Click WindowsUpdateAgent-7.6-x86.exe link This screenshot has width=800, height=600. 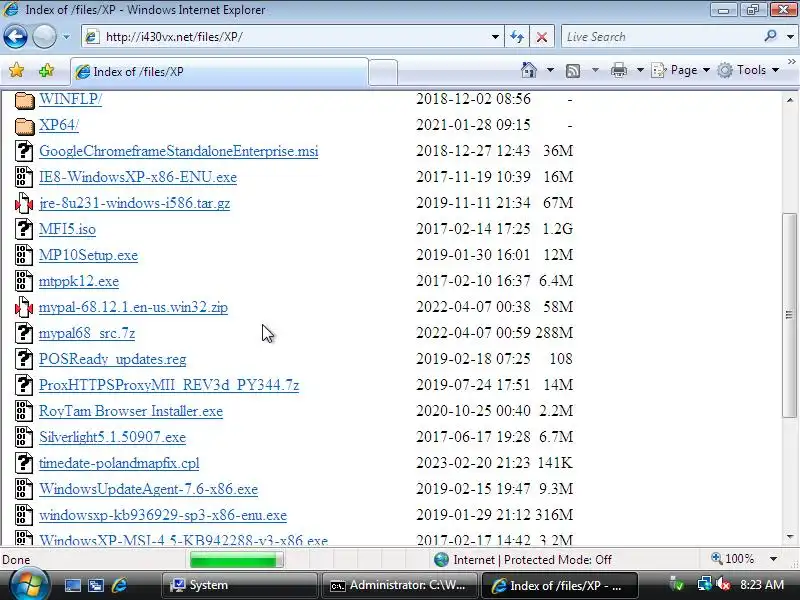tap(148, 489)
